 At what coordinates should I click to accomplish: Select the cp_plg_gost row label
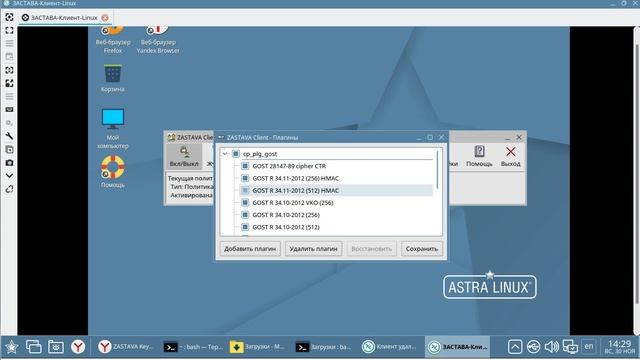coord(260,154)
